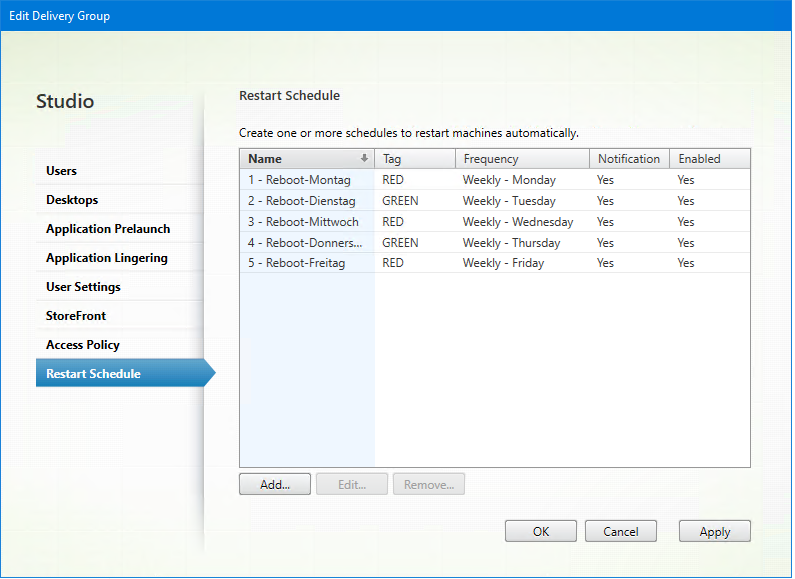Click the Apply button

[714, 532]
